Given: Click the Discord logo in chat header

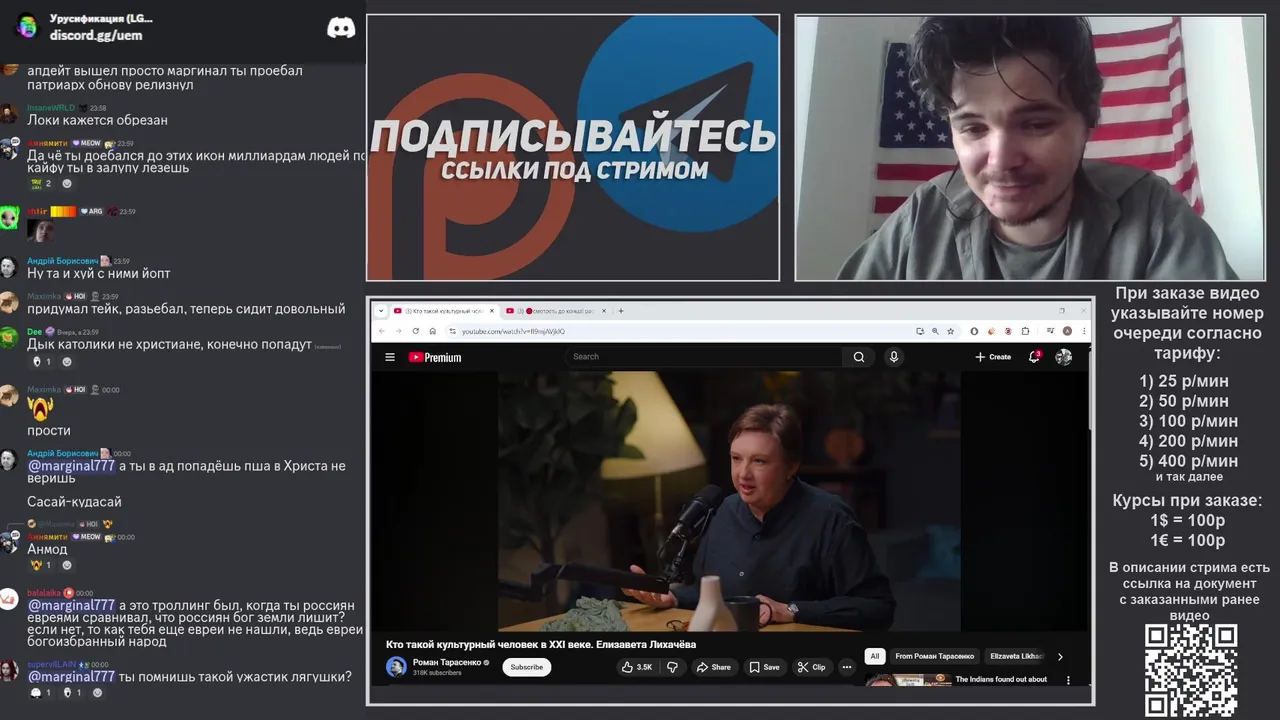Looking at the screenshot, I should point(341,28).
